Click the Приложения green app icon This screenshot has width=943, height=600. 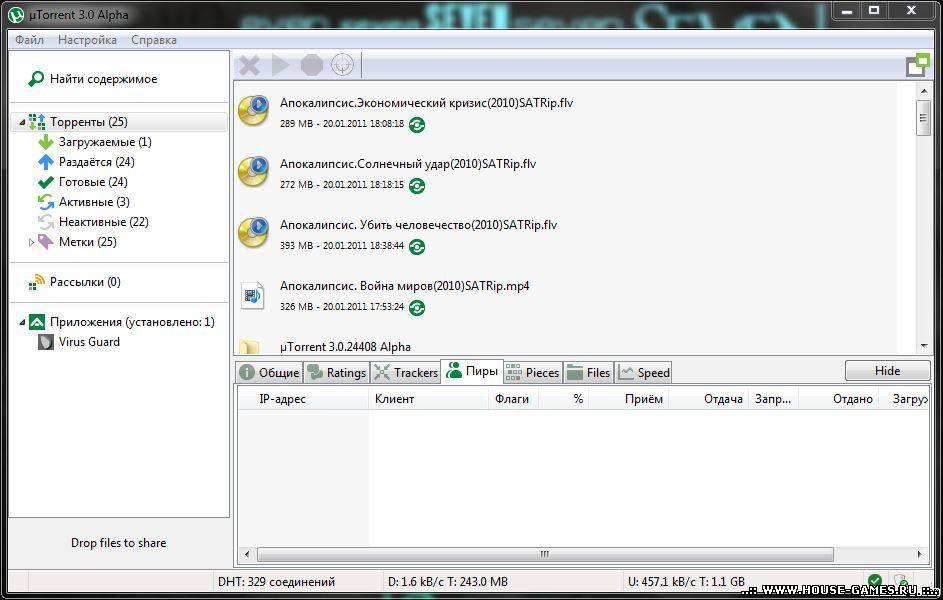(x=37, y=322)
